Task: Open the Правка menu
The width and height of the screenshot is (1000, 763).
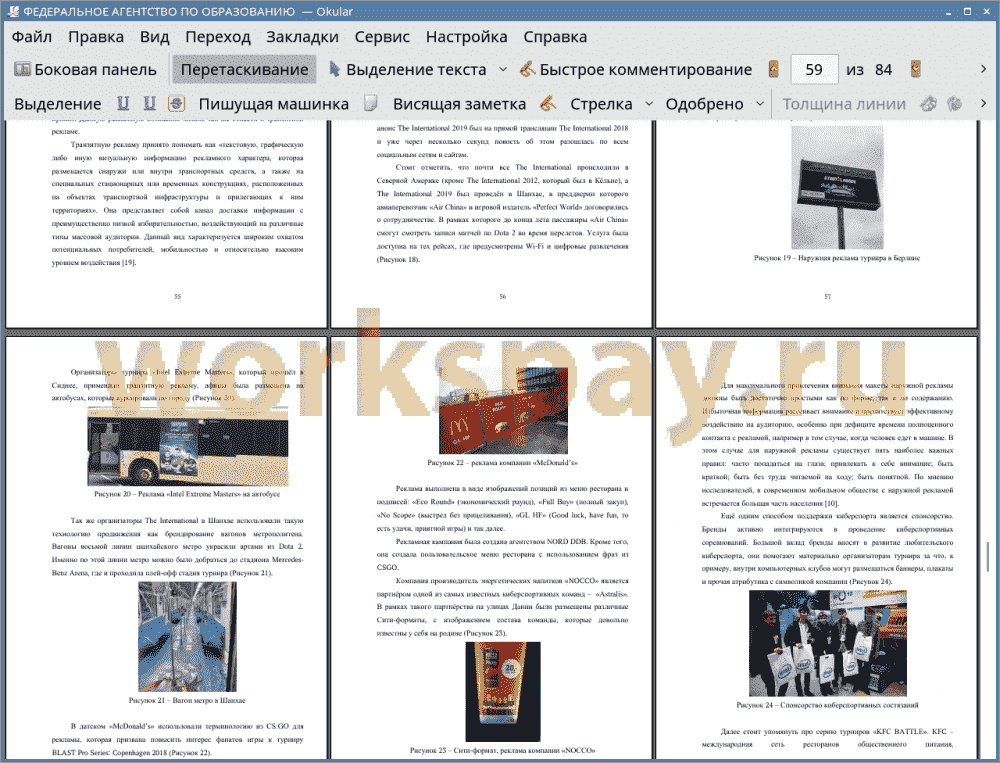Action: [x=96, y=37]
